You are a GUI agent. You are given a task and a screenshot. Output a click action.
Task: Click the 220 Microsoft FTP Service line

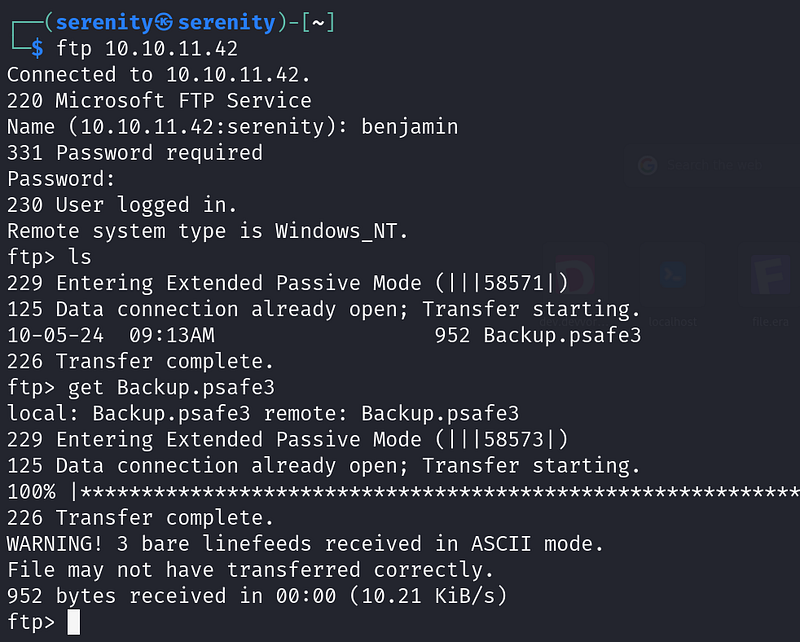coord(159,101)
